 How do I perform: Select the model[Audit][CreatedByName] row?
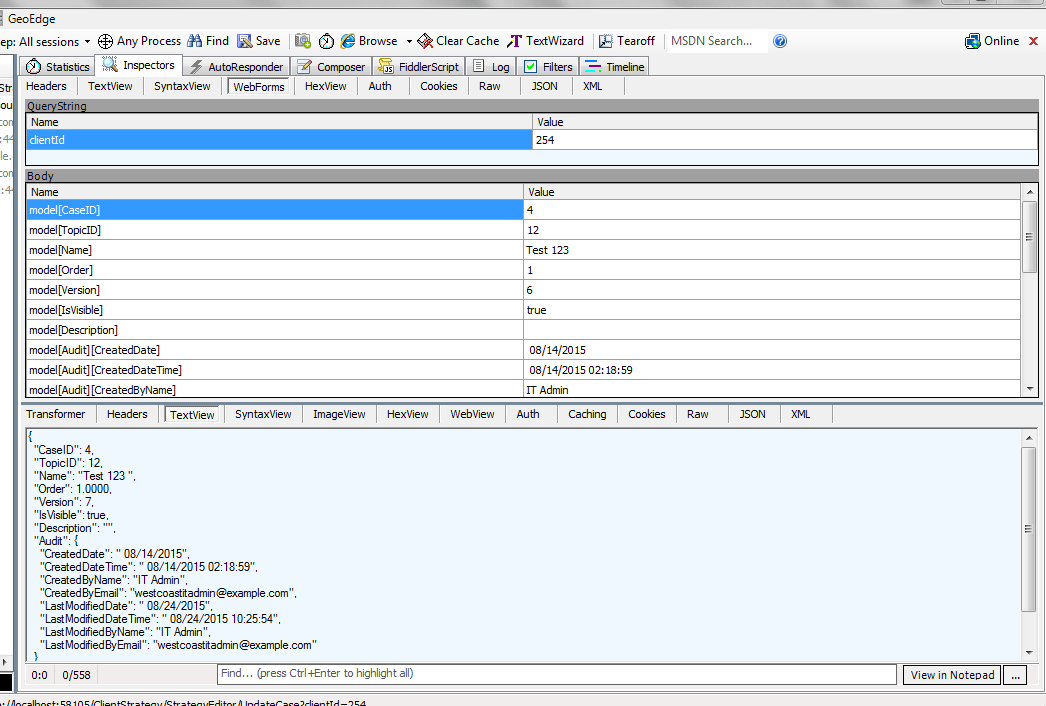pyautogui.click(x=524, y=390)
